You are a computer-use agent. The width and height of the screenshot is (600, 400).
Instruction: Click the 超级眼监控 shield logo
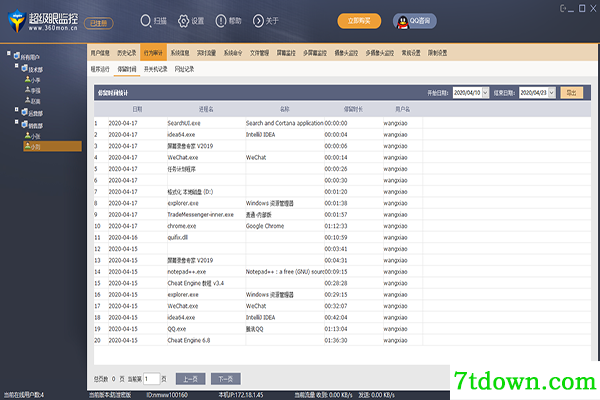point(17,21)
